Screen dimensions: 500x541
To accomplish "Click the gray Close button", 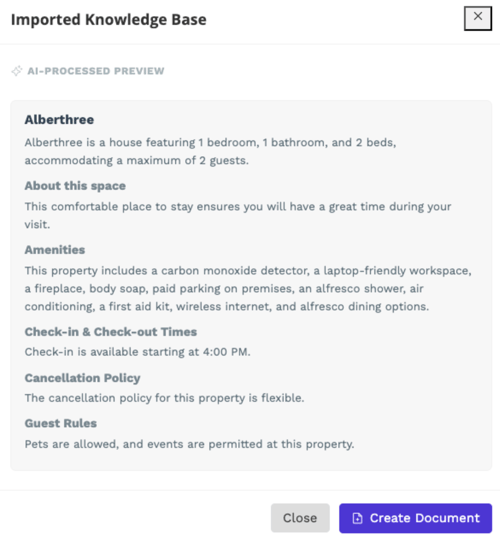I will [300, 518].
